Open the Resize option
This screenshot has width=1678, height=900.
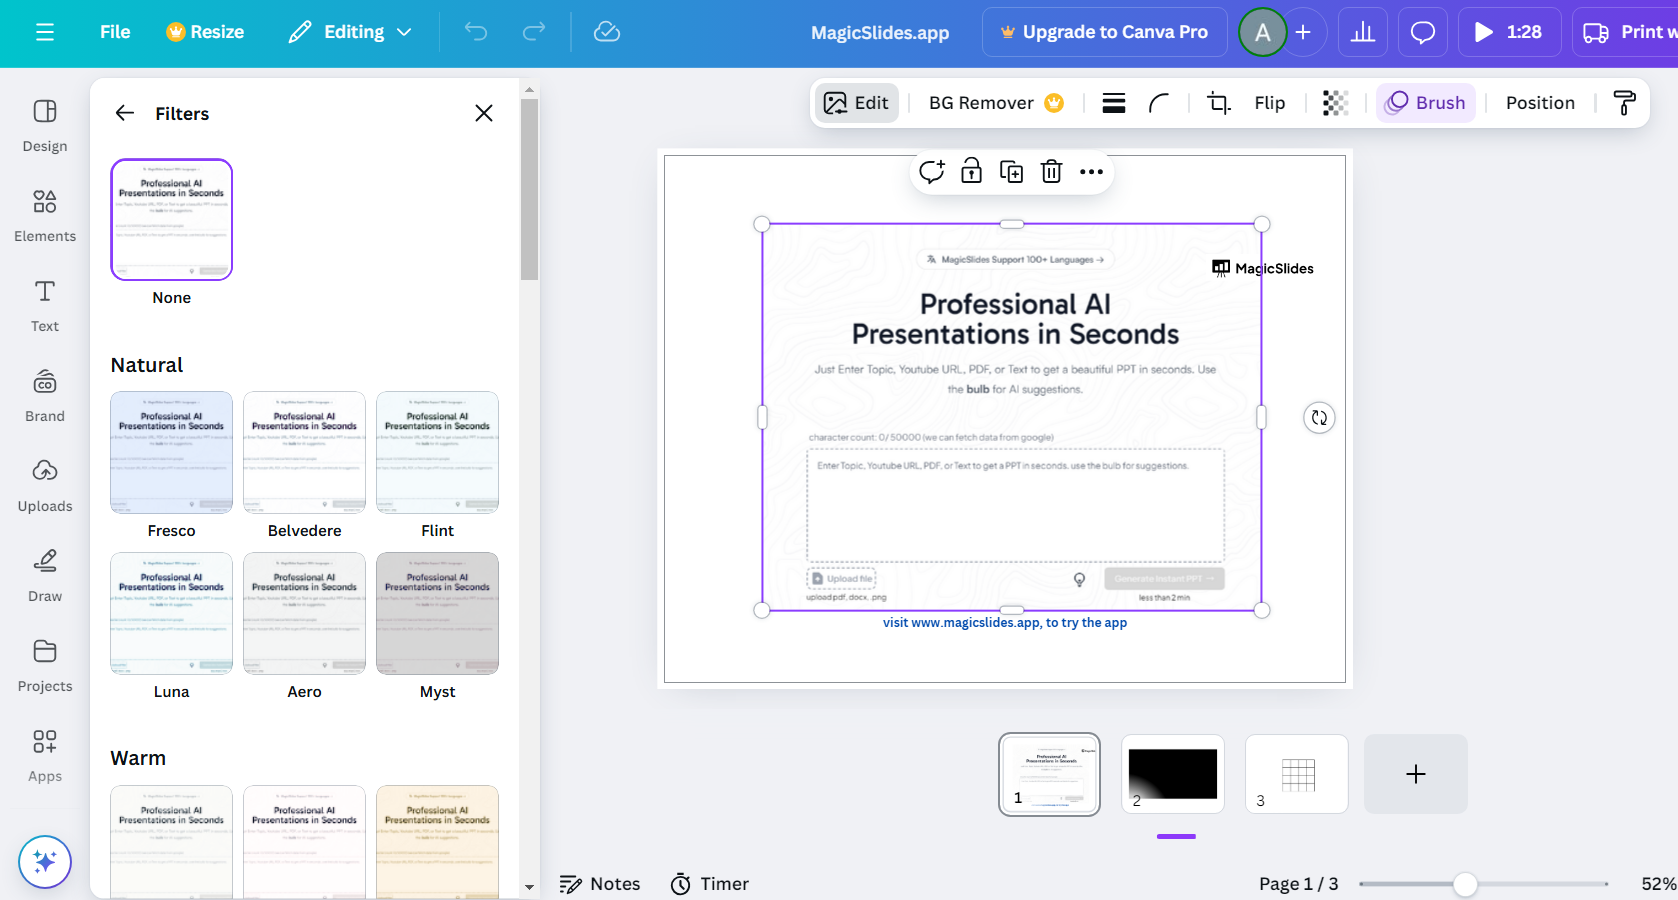(205, 32)
